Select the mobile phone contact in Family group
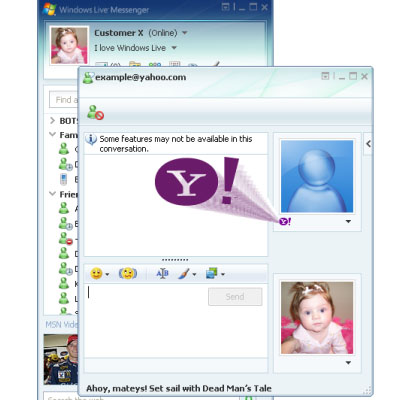Screen dimensions: 400x400 coord(63,179)
